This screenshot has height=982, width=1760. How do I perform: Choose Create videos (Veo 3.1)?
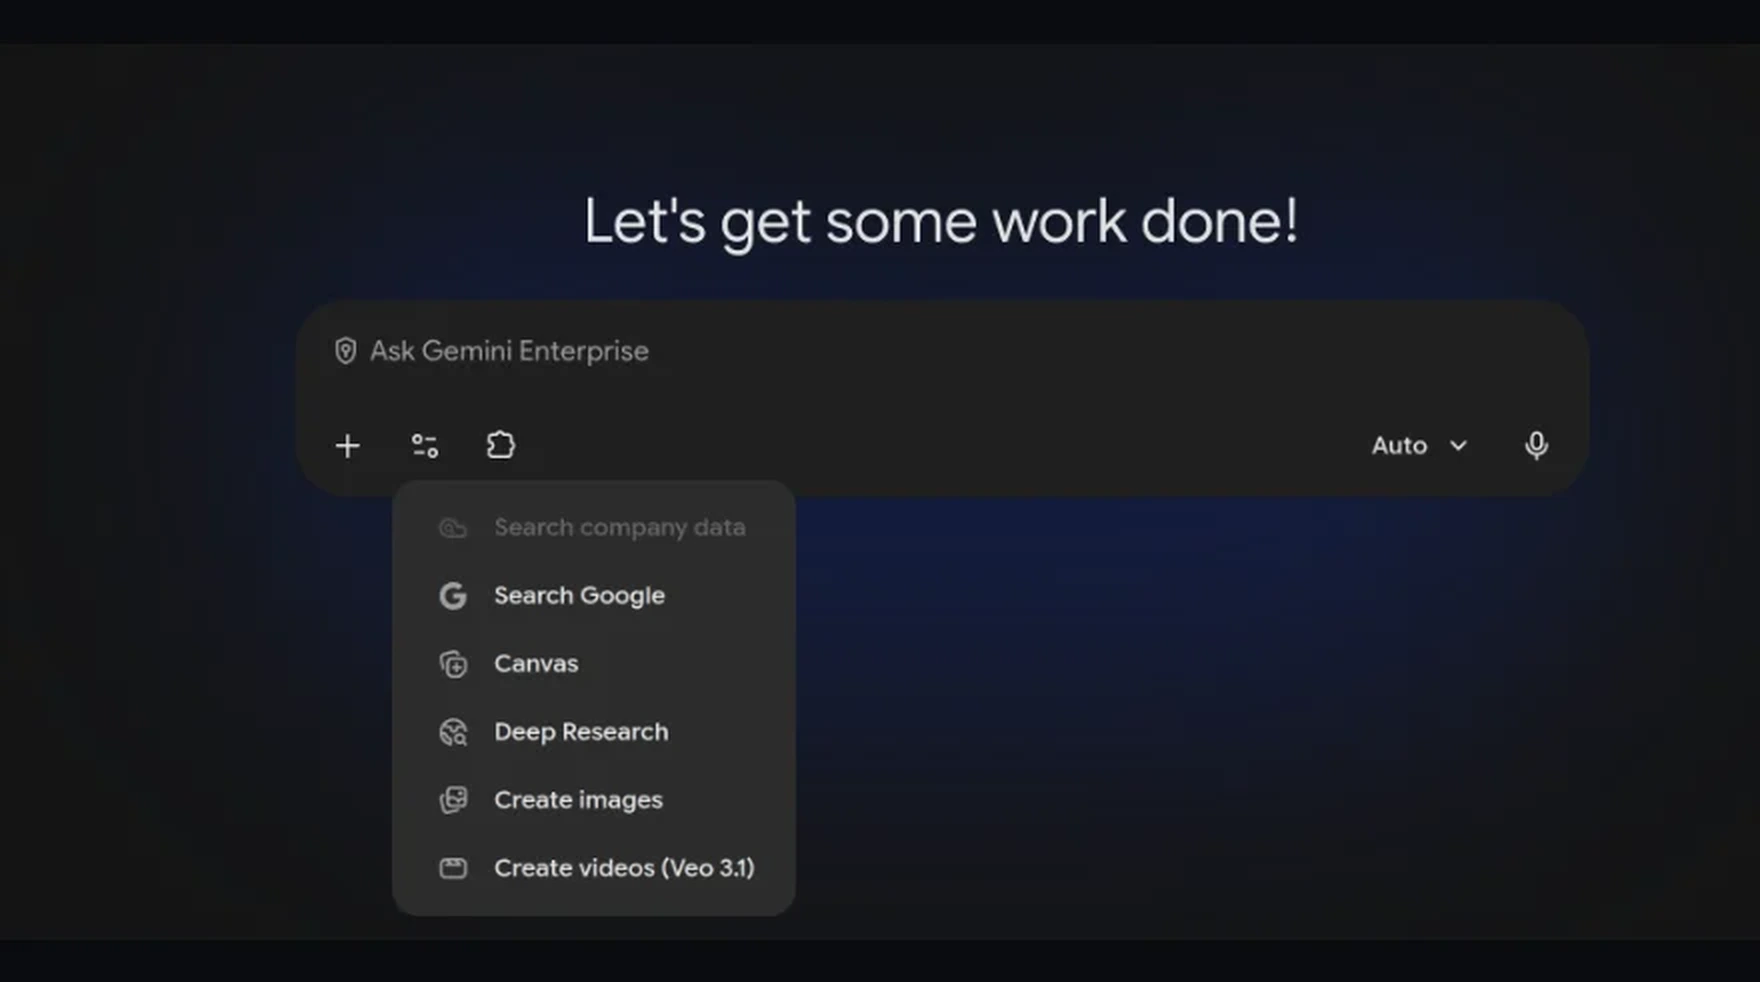pyautogui.click(x=594, y=868)
